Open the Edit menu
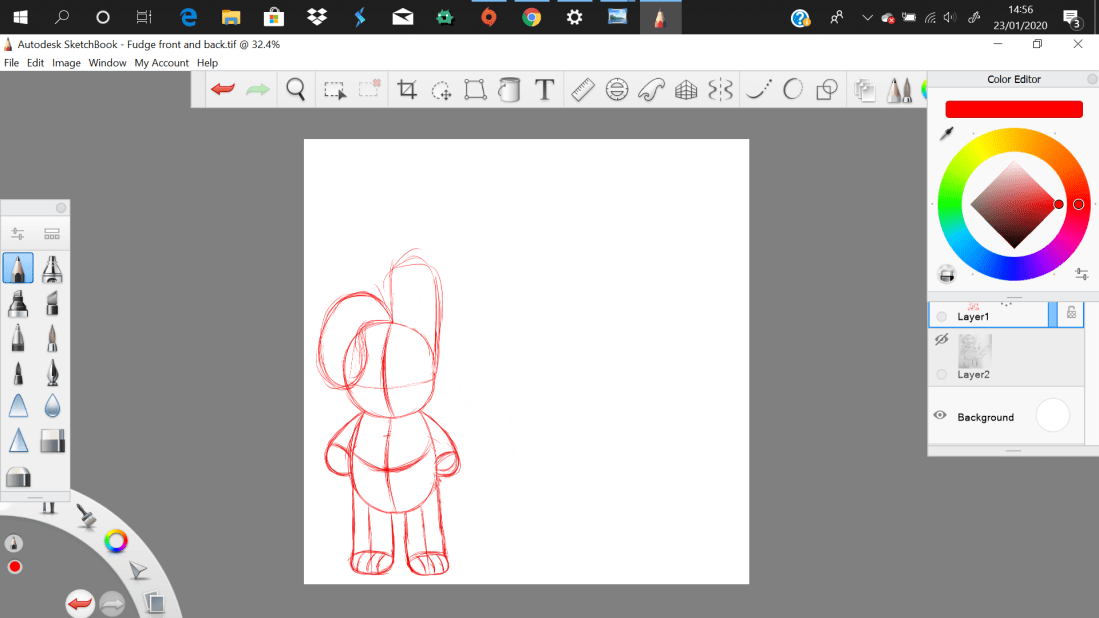The image size is (1099, 618). [x=35, y=63]
